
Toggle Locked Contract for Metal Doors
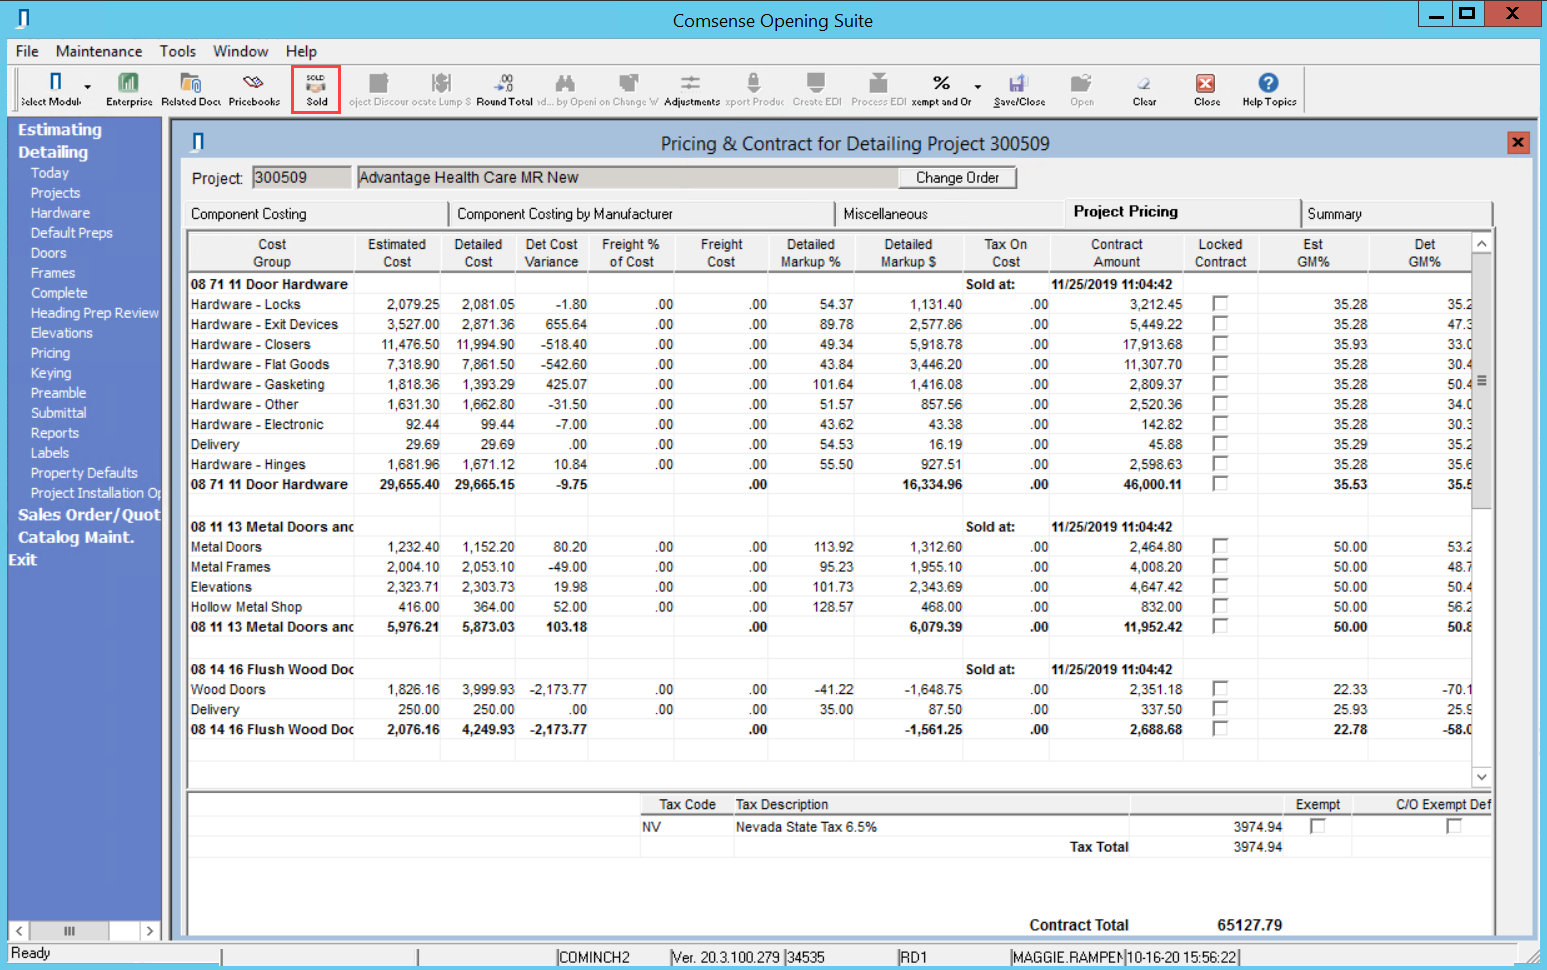pos(1220,546)
